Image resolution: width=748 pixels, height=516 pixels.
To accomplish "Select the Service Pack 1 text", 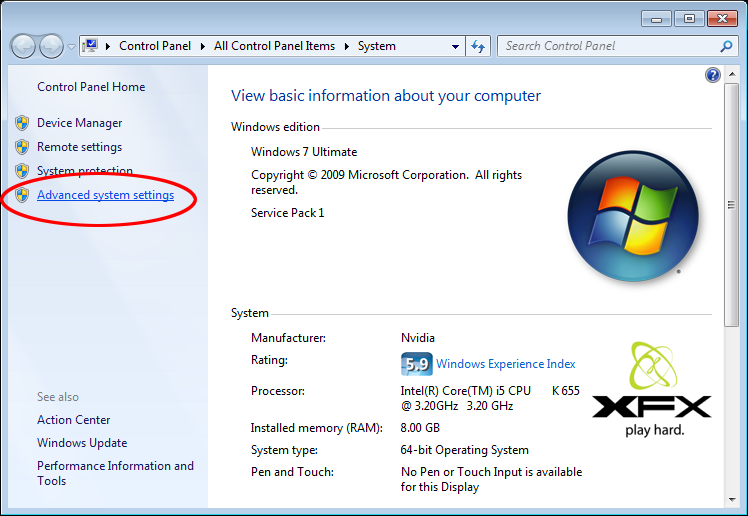I will [287, 213].
